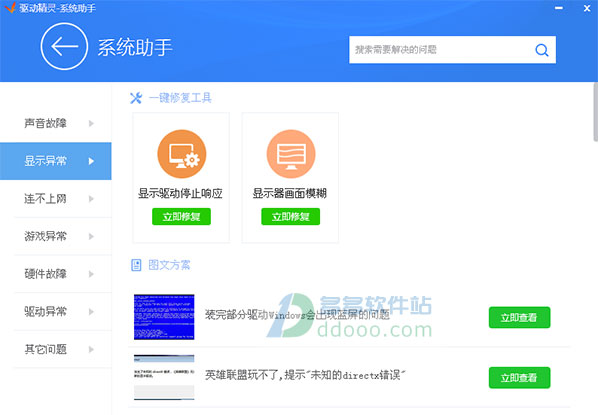
Task: Open the 连不上网 category
Action: 56,199
